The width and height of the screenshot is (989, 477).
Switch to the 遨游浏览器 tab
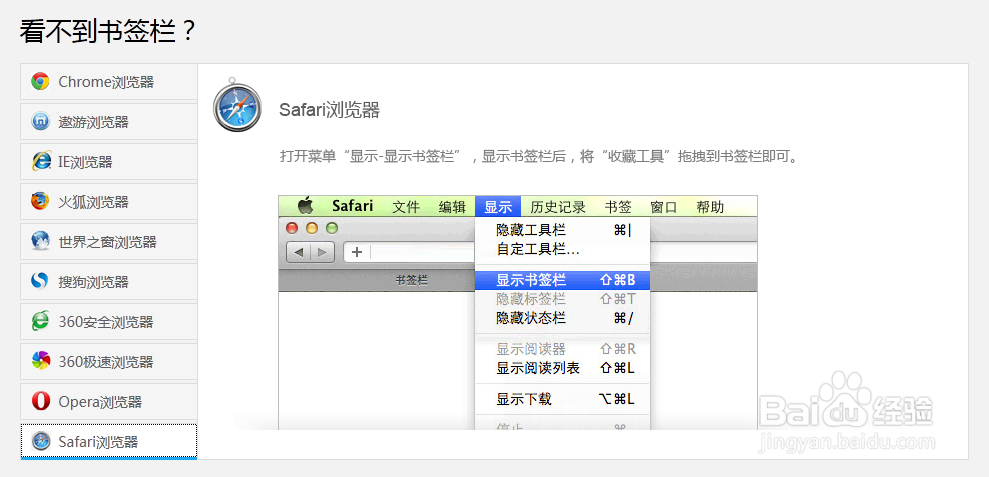[x=109, y=121]
